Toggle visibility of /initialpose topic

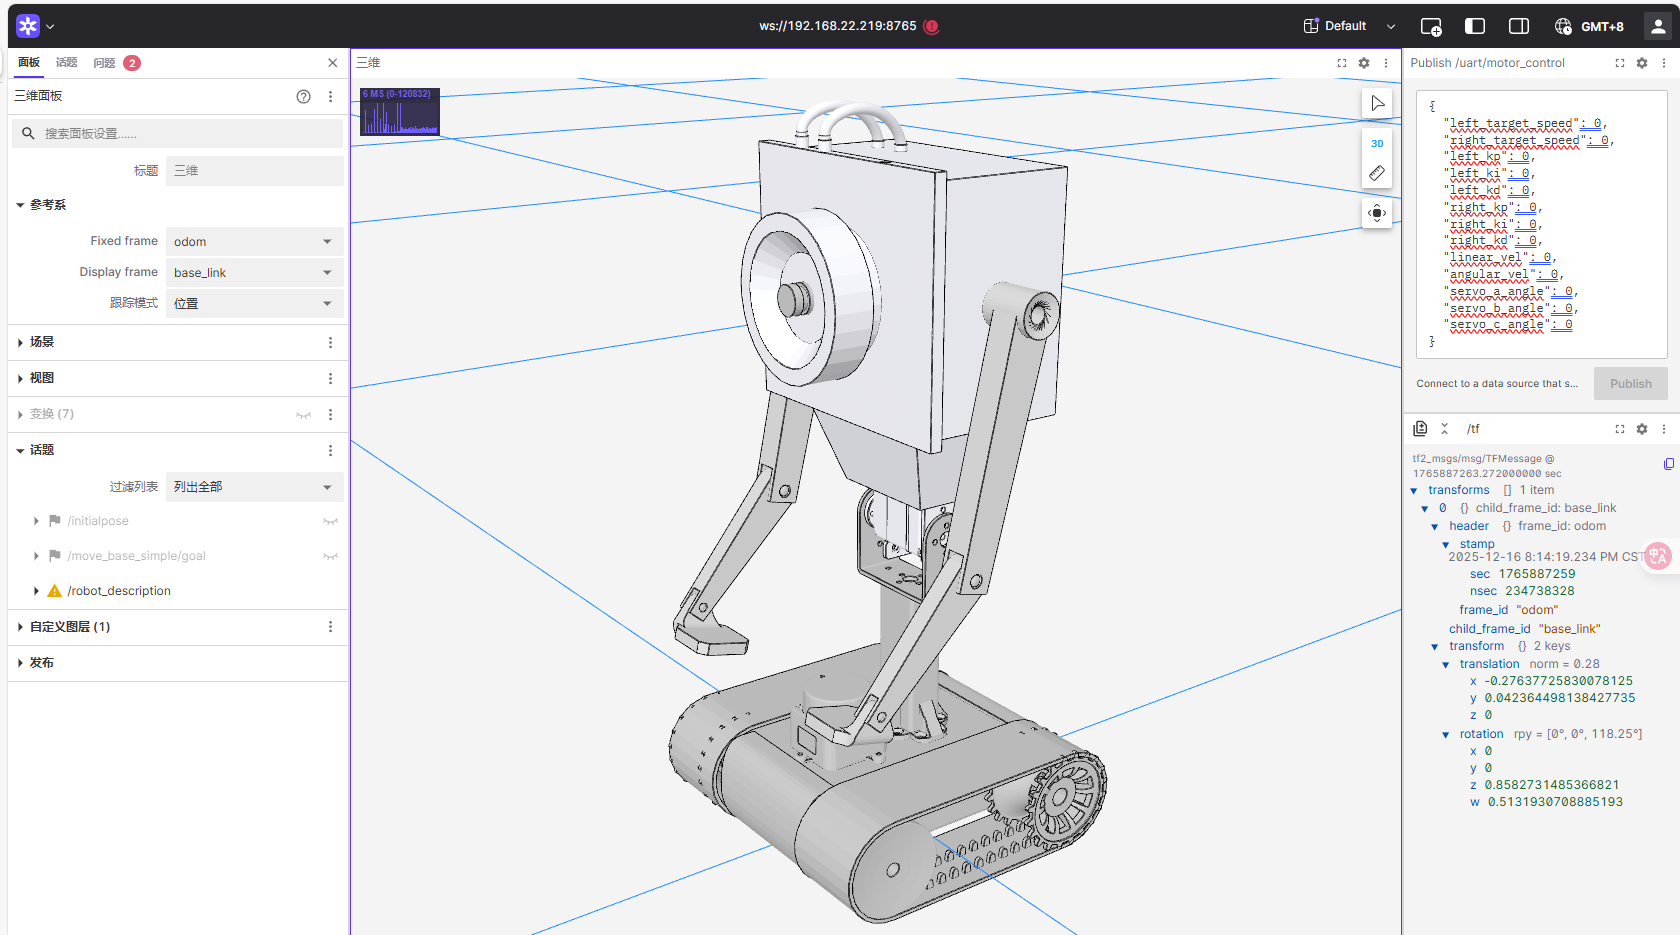click(x=330, y=521)
